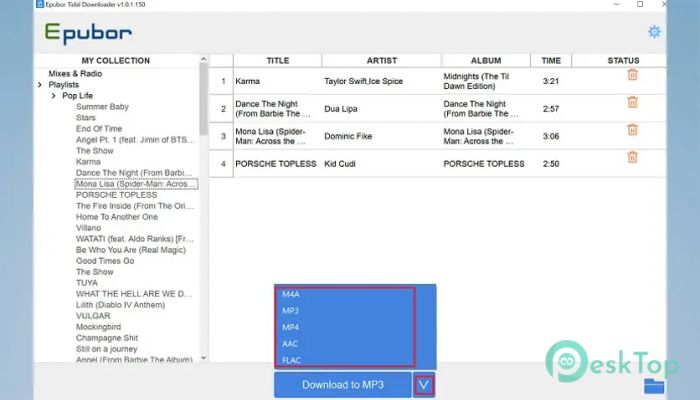Choose MP3 output format

tap(290, 311)
